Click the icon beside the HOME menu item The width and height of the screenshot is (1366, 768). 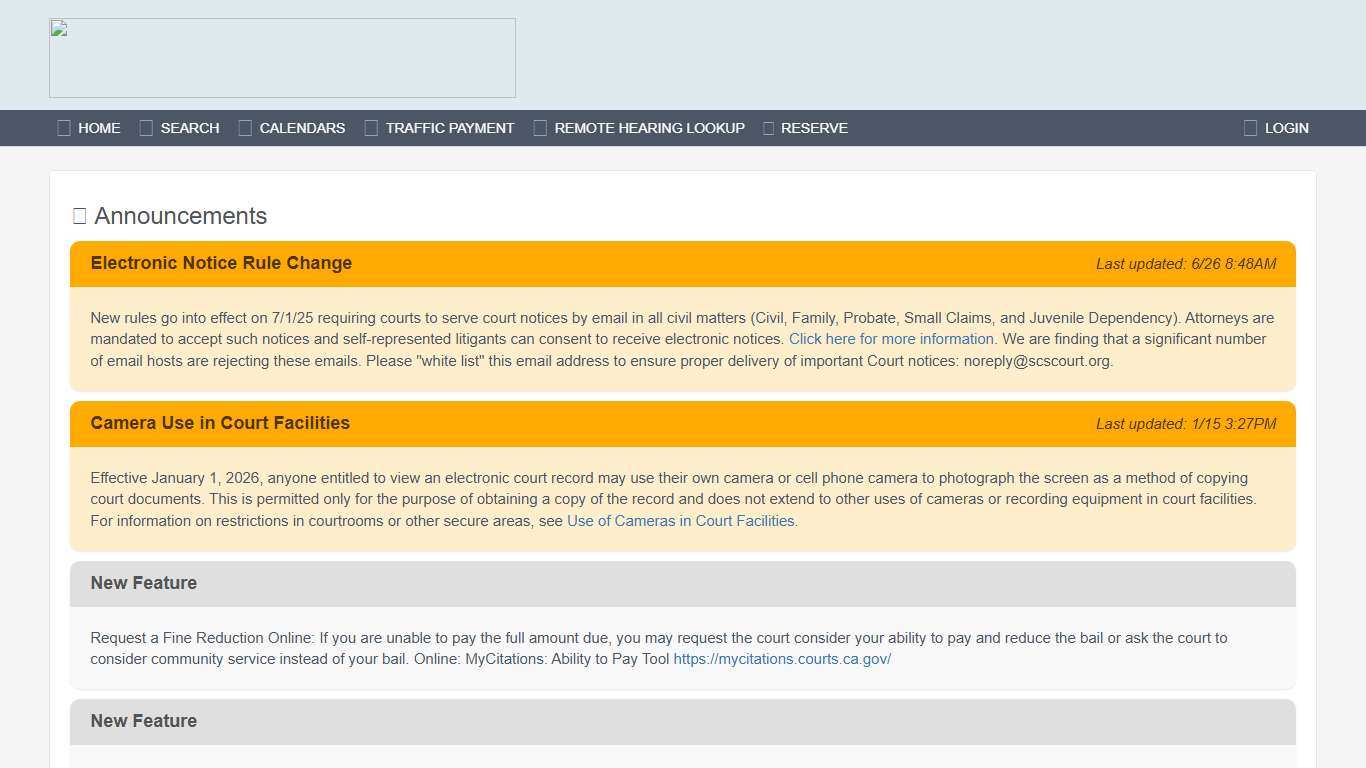[x=64, y=128]
